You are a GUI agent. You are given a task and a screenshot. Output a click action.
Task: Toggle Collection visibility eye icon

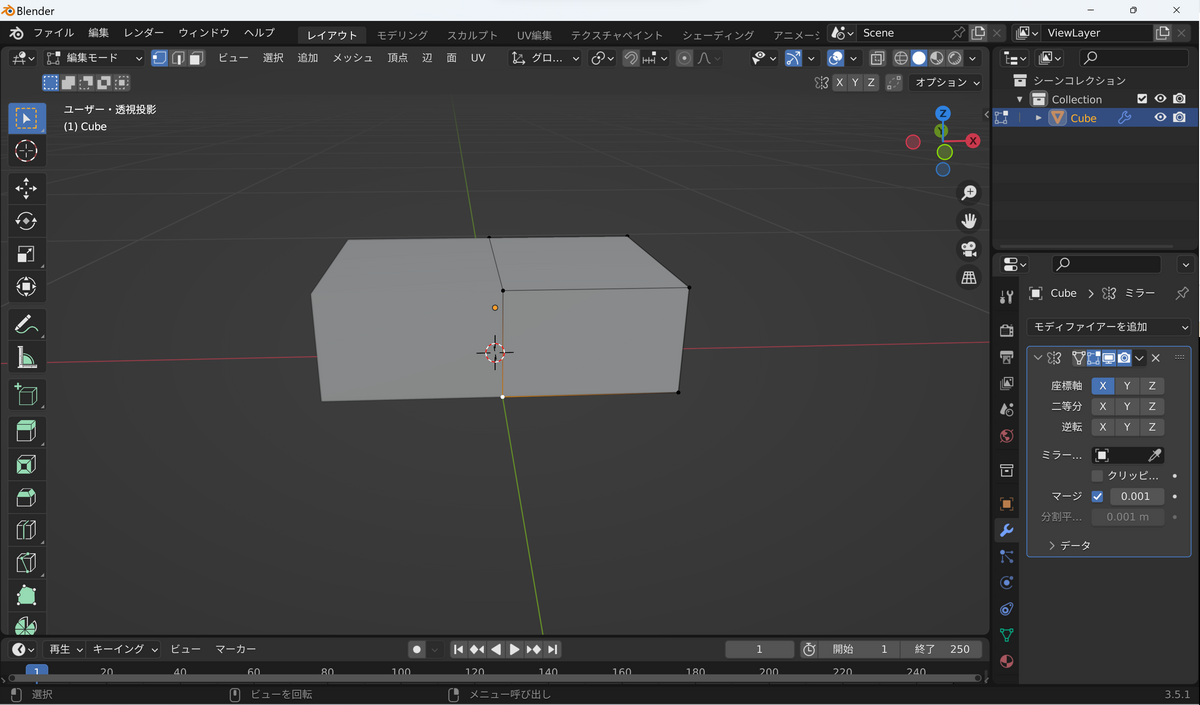[x=1161, y=99]
